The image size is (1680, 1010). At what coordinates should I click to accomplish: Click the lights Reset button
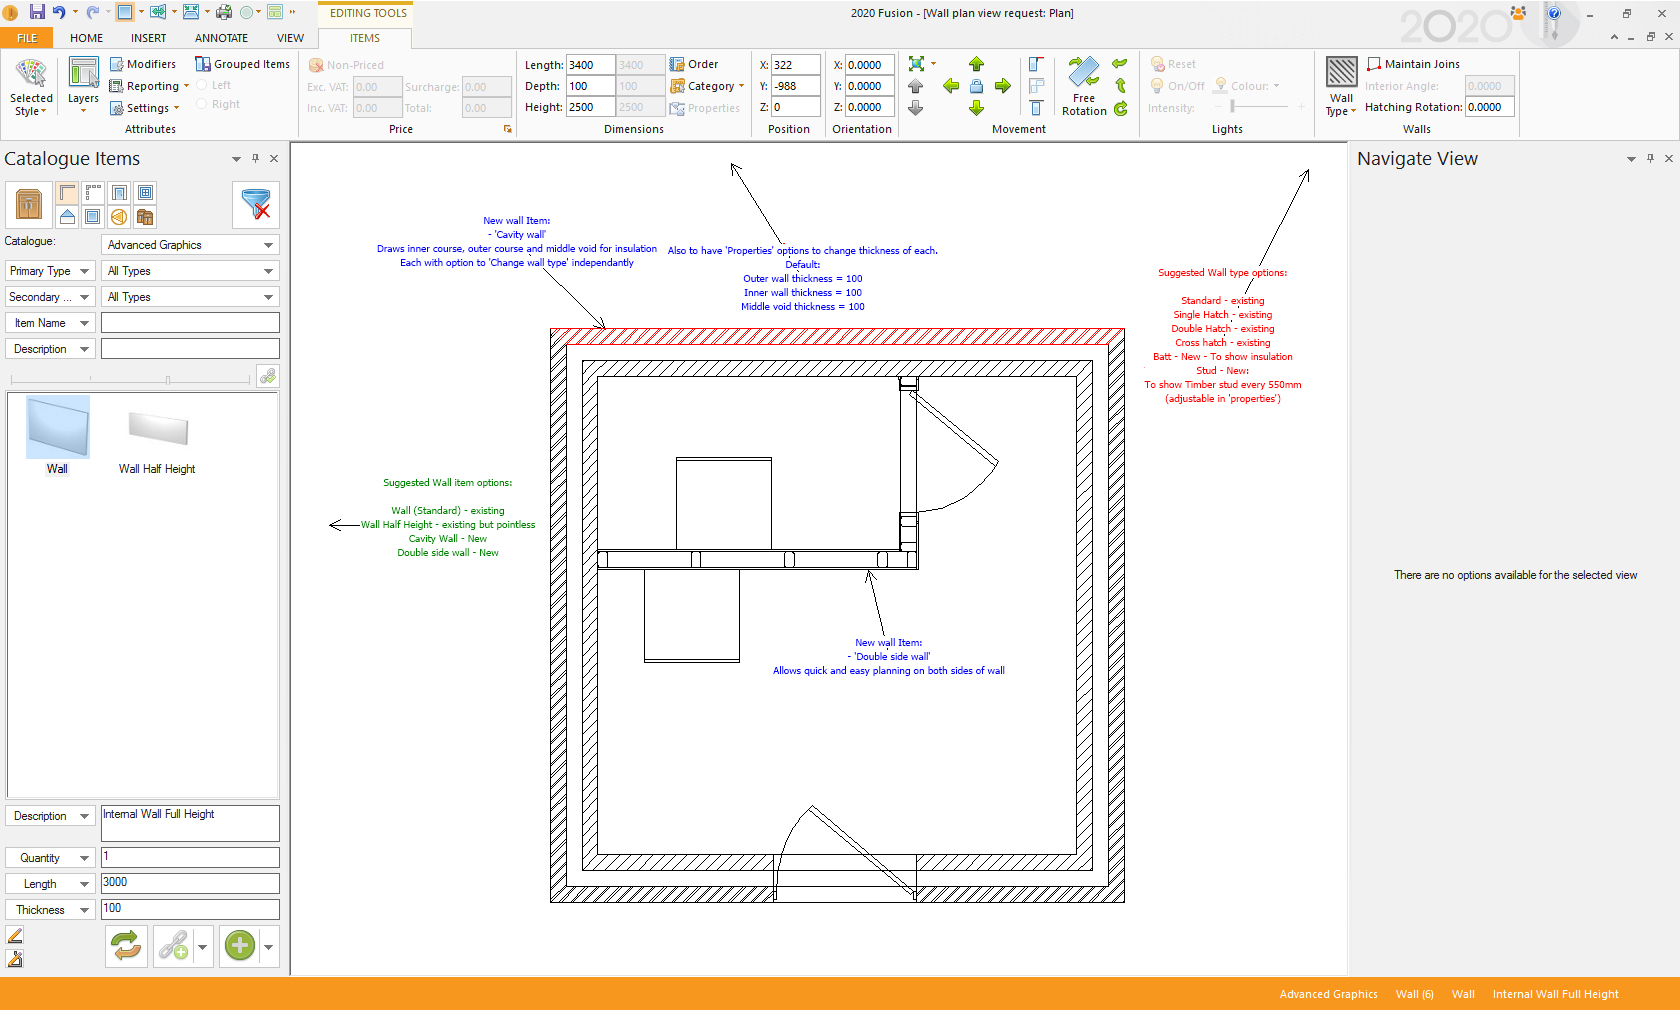coord(1173,64)
